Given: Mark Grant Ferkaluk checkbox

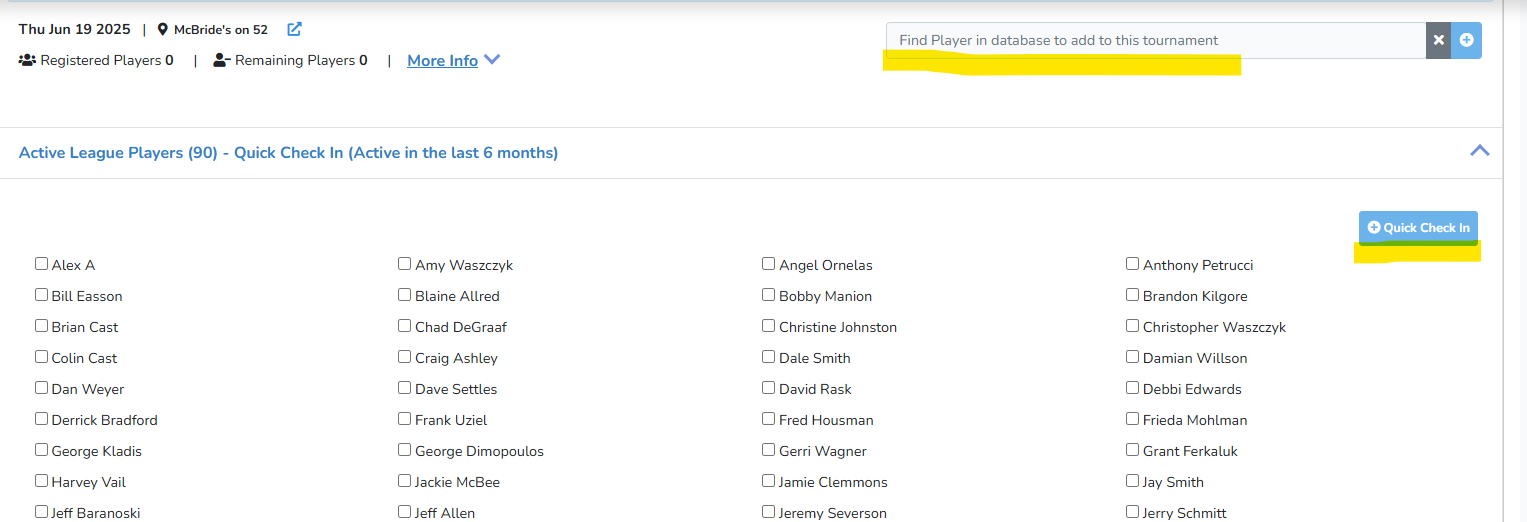Looking at the screenshot, I should click(x=1132, y=450).
